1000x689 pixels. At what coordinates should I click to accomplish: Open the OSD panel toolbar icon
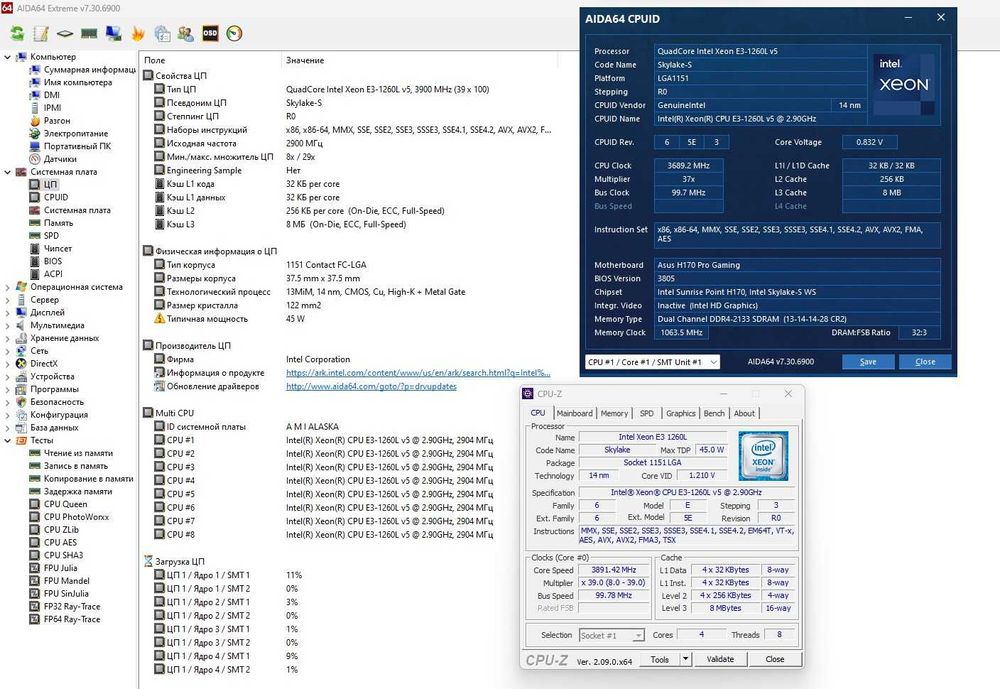coord(210,33)
